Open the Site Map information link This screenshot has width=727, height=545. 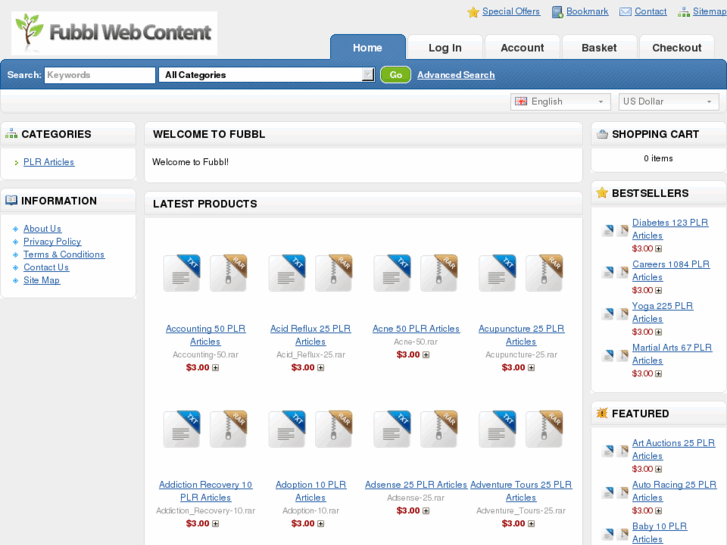41,281
